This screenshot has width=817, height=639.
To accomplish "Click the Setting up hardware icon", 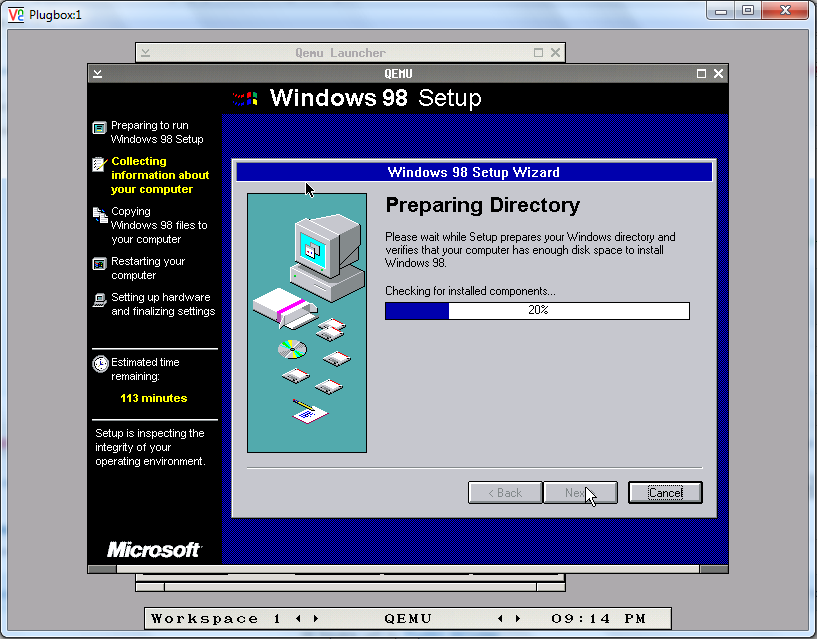I will 99,300.
